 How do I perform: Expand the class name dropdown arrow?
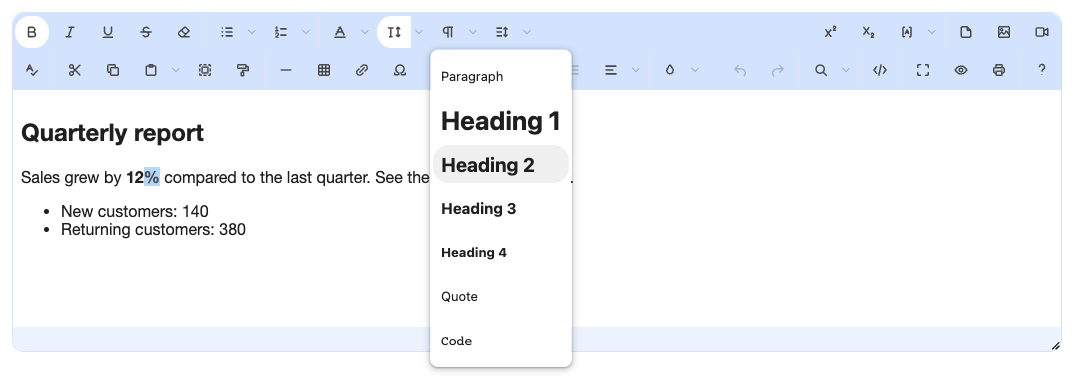[x=932, y=32]
